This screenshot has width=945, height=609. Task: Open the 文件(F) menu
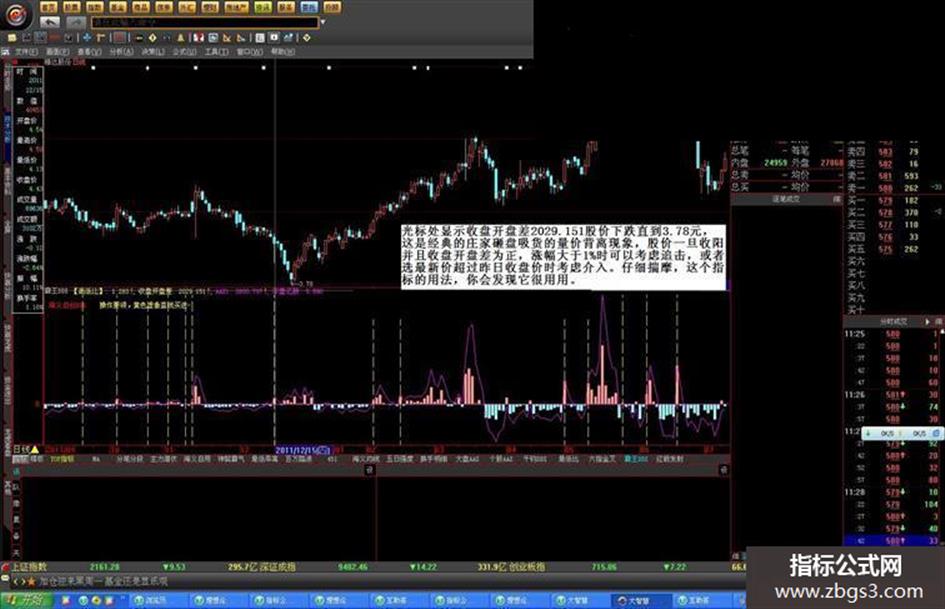click(x=26, y=51)
